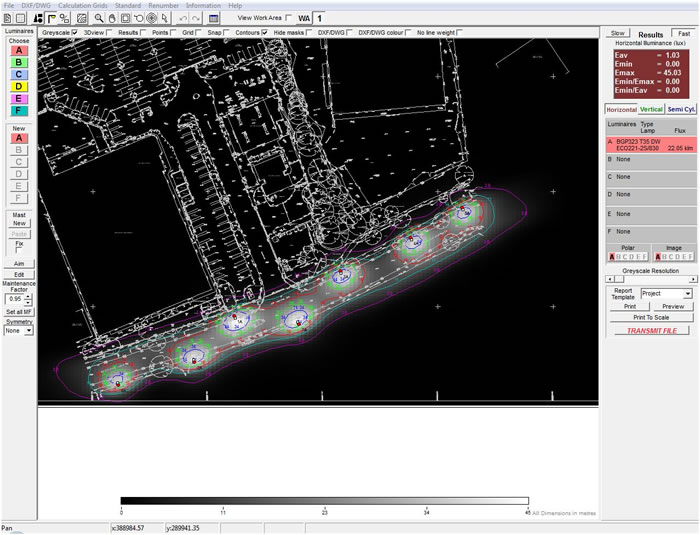Open the Standard menu

point(128,6)
